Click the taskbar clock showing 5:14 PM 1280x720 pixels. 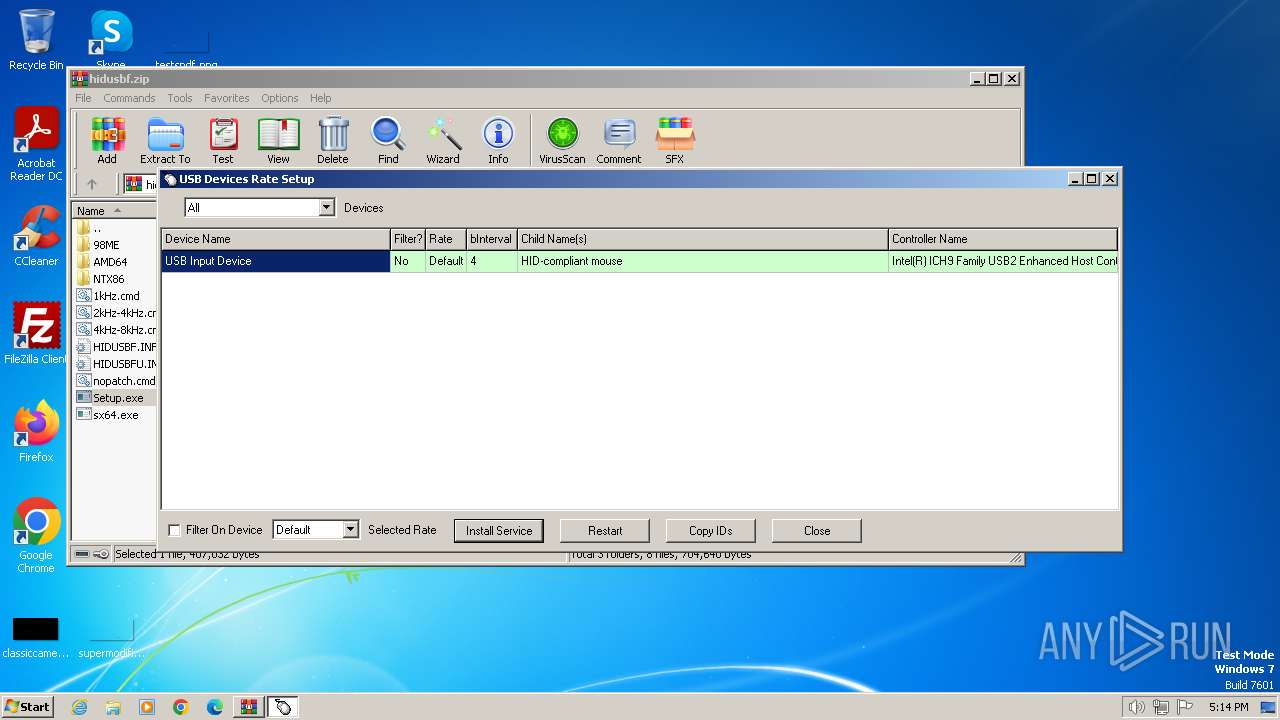(x=1228, y=707)
